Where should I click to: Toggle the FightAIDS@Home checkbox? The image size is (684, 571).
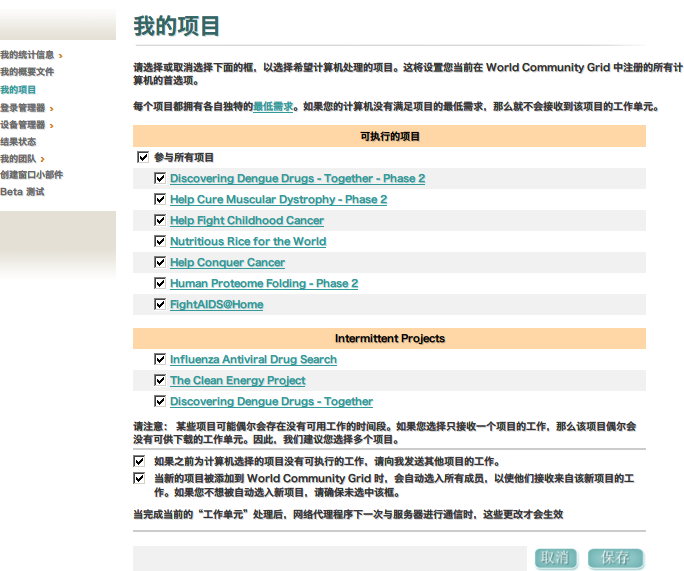160,304
